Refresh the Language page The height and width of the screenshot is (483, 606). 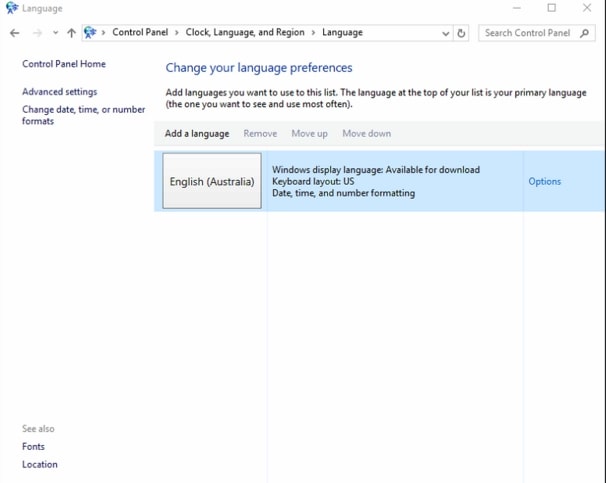coord(461,33)
